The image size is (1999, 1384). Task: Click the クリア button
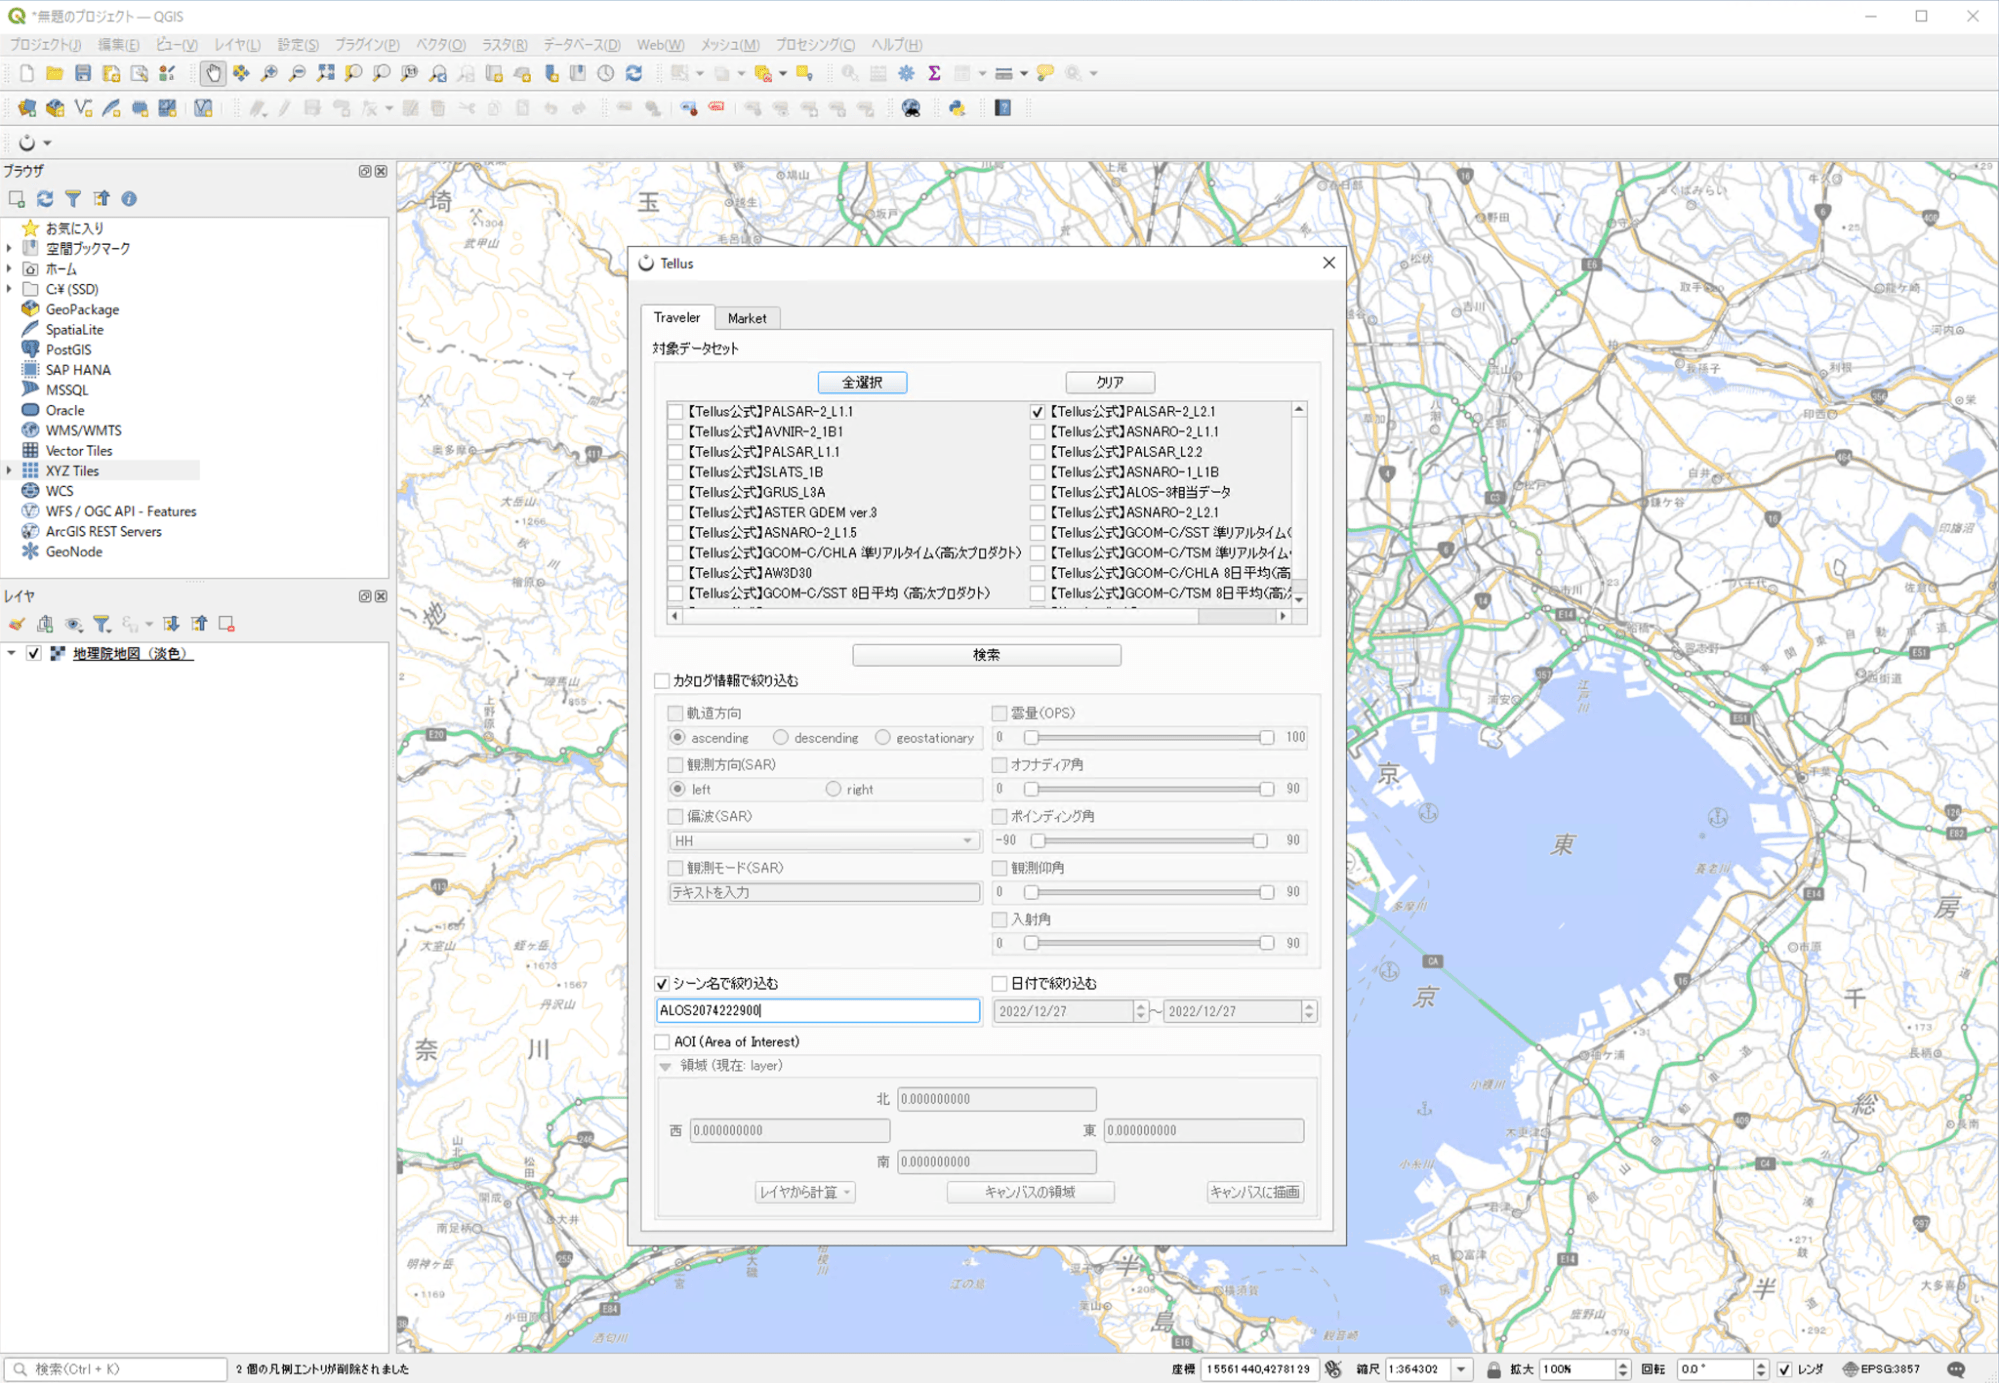1110,382
